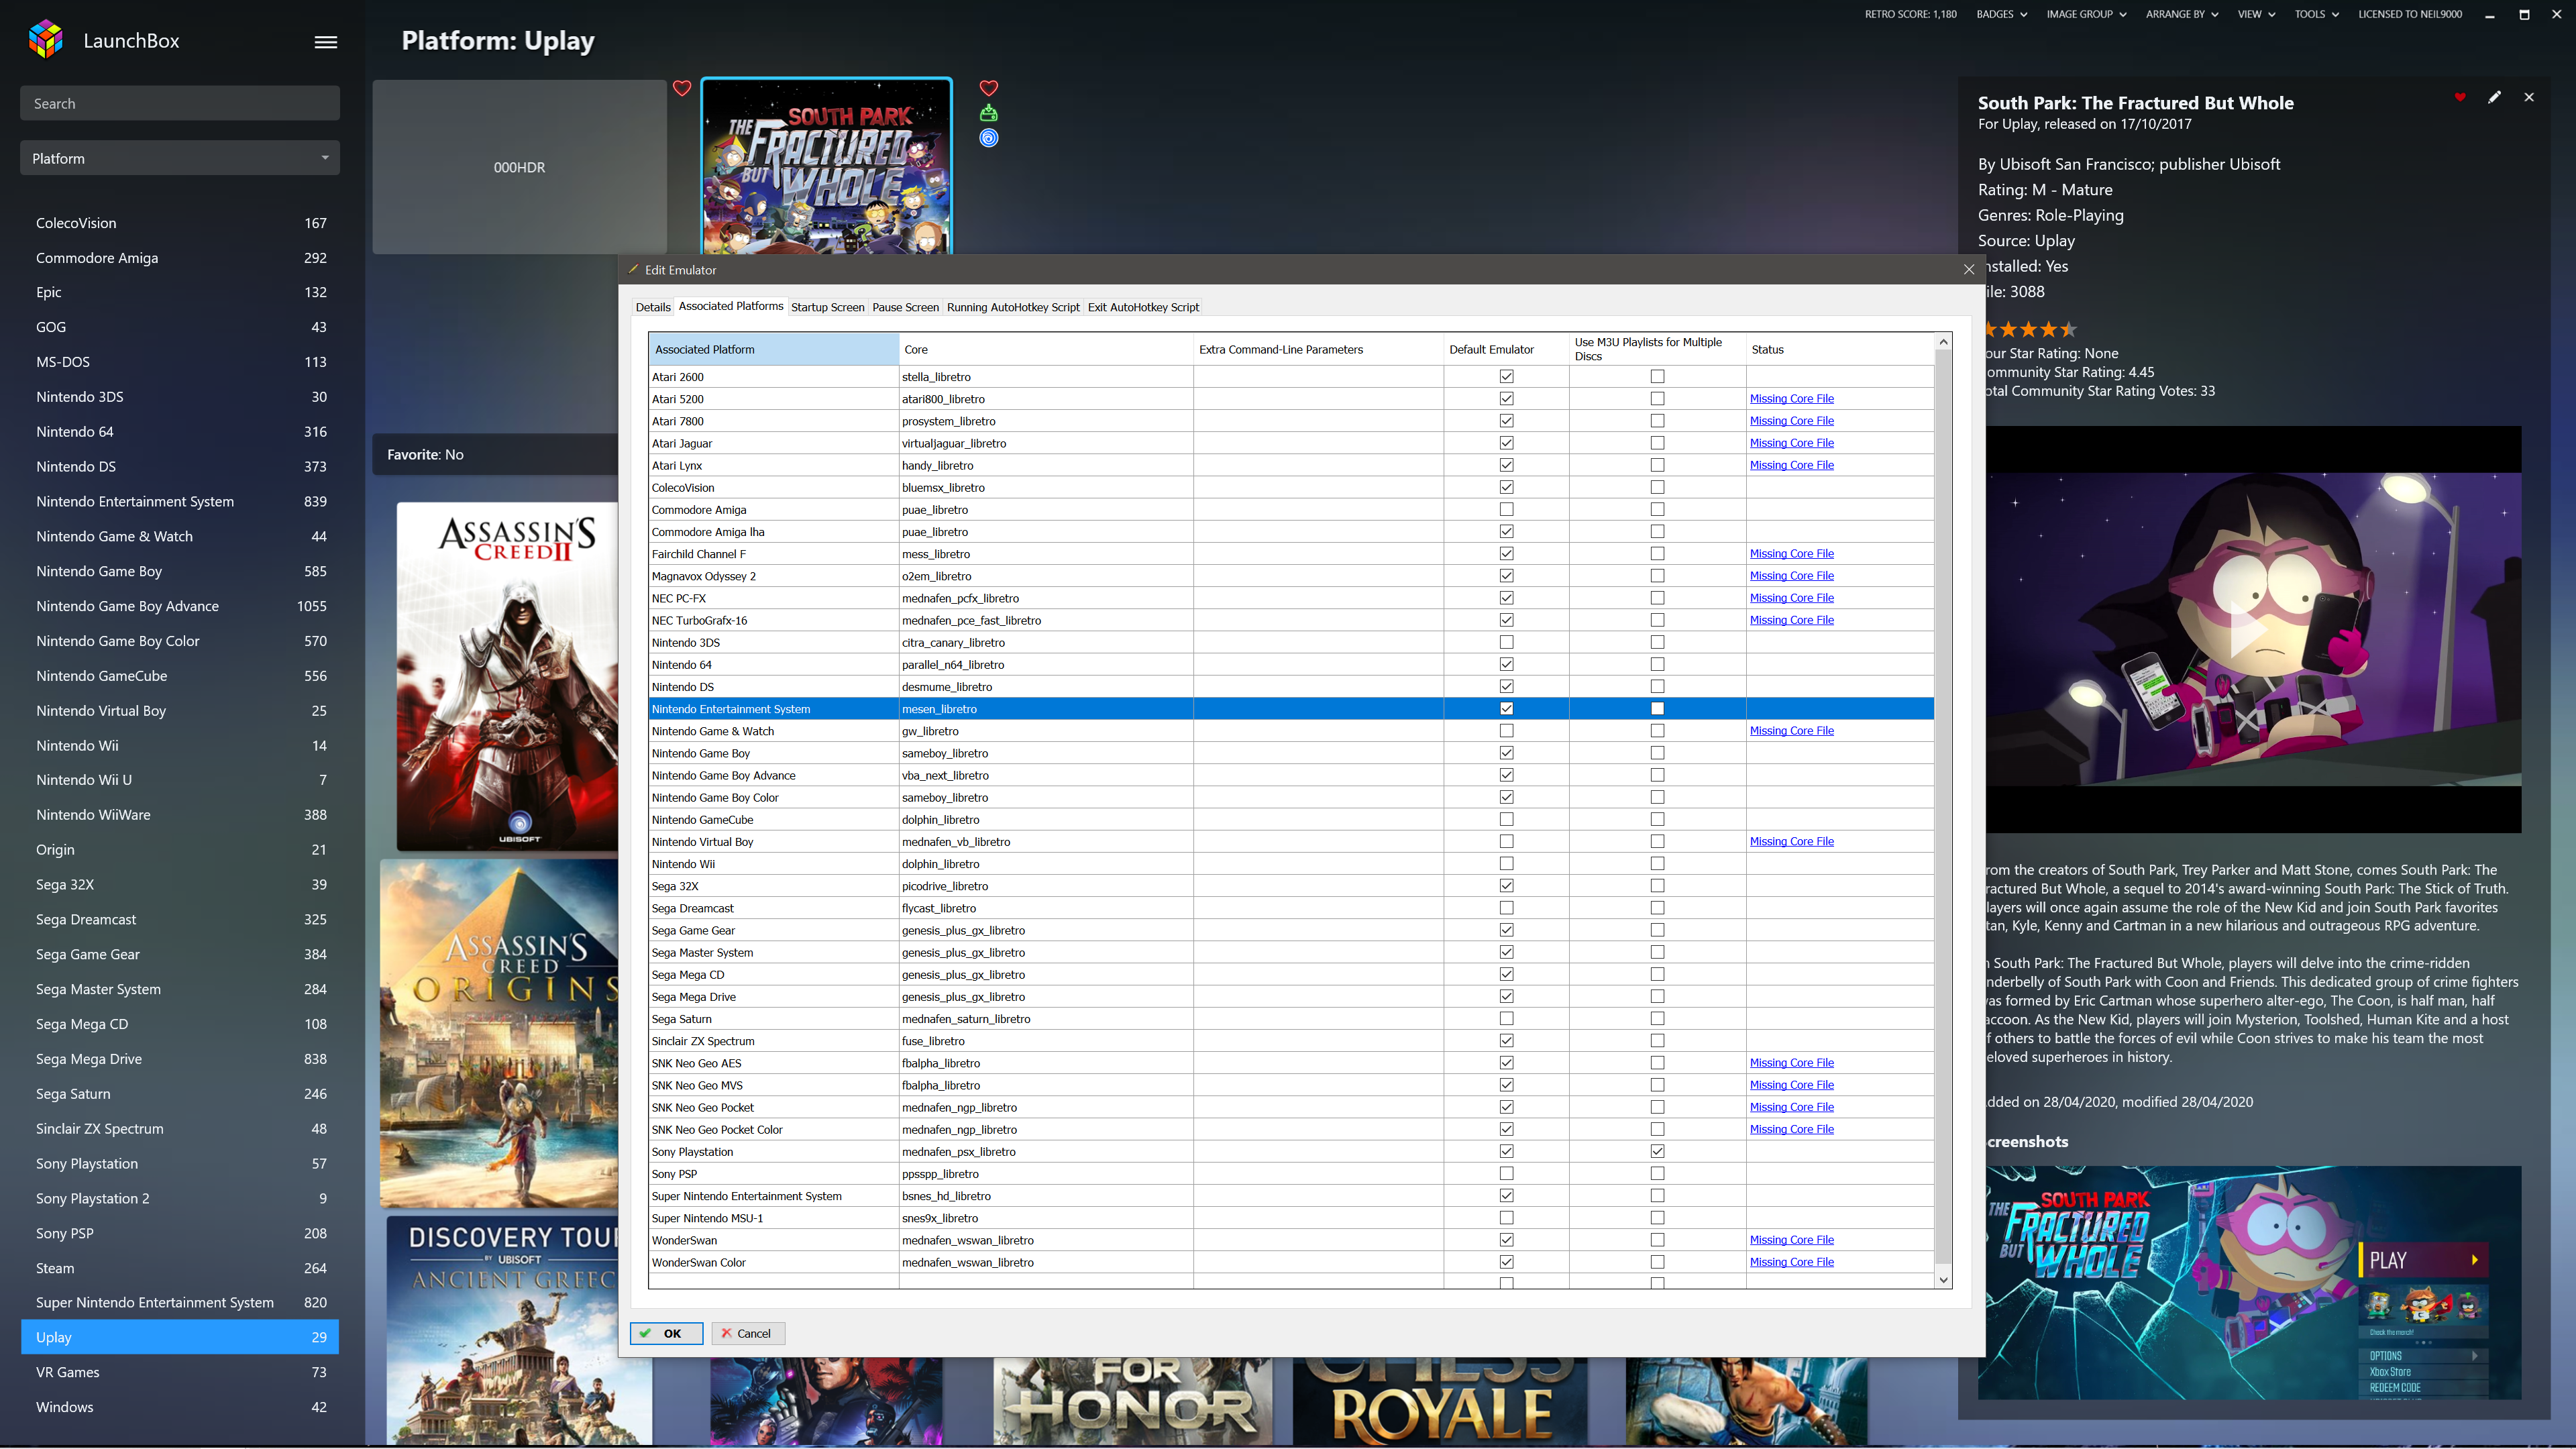Click the LaunchBox cube logo

[46, 40]
